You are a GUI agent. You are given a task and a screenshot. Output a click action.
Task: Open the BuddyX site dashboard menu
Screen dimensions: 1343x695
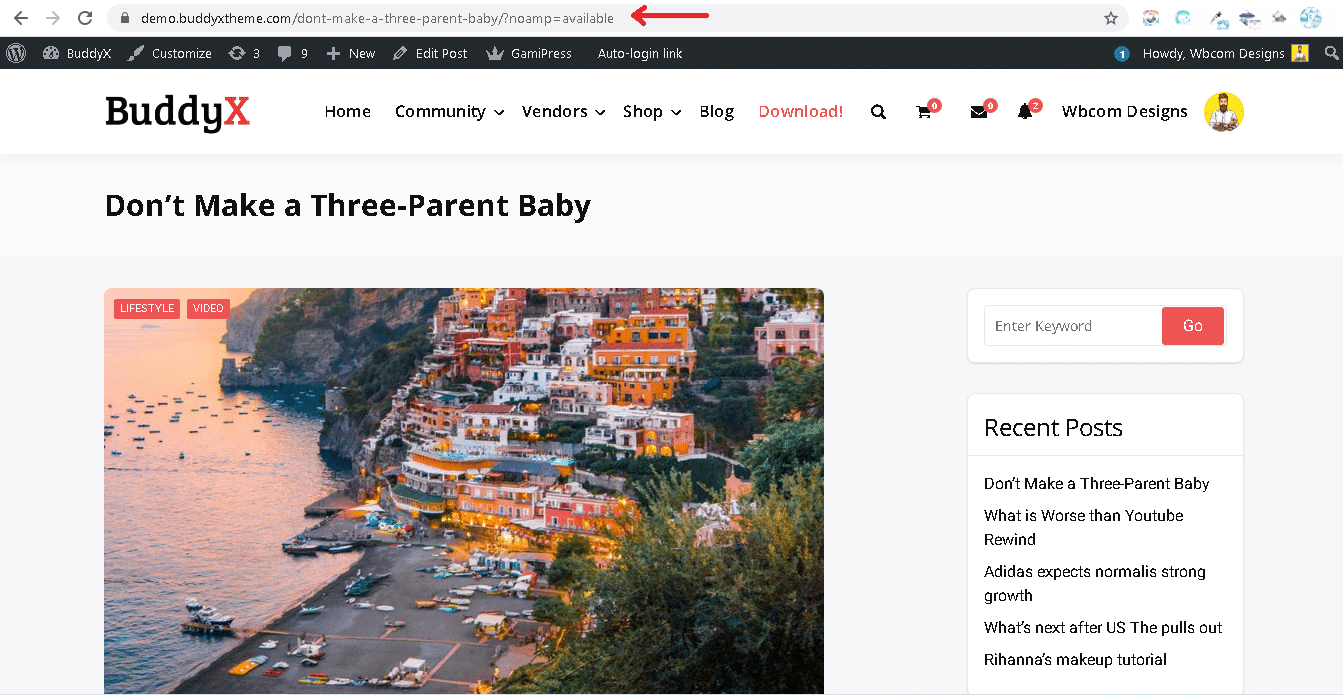tap(76, 53)
